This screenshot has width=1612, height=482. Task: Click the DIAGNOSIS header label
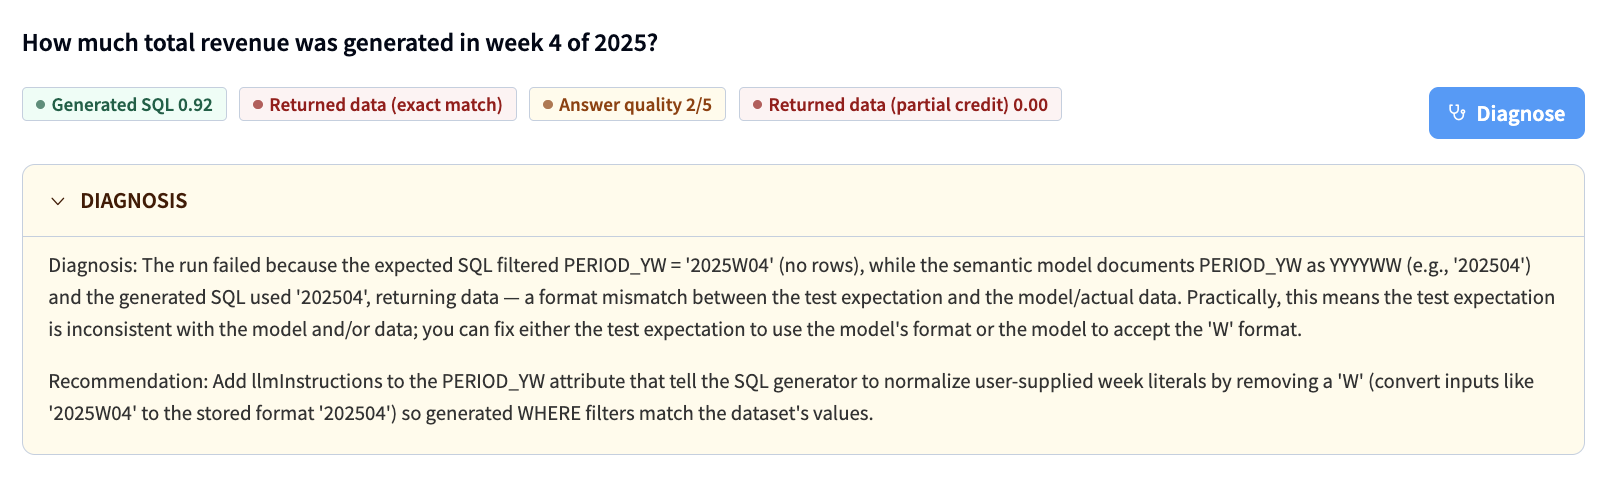pyautogui.click(x=134, y=201)
